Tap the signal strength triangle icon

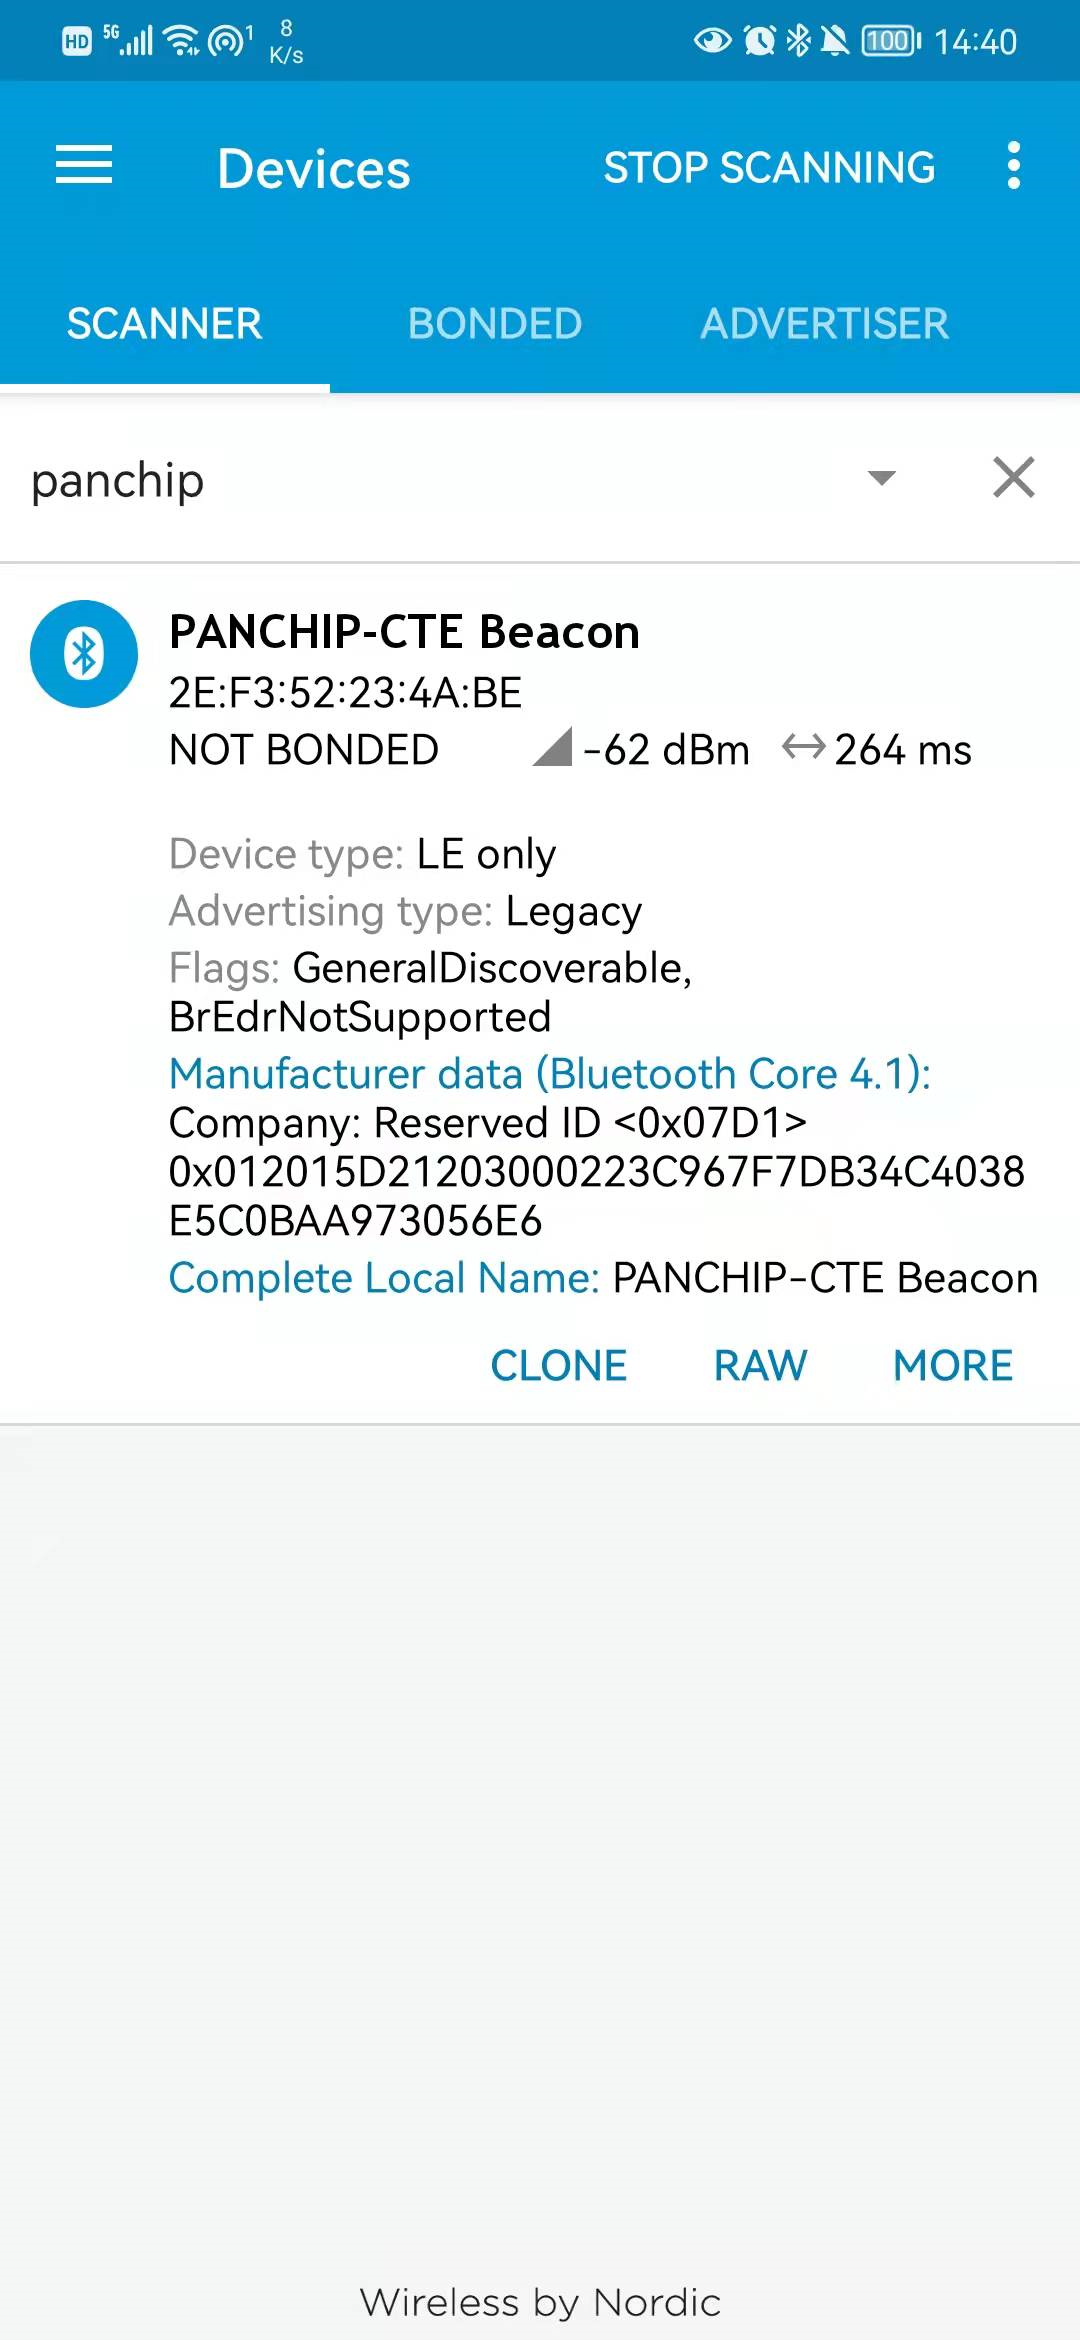tap(552, 747)
